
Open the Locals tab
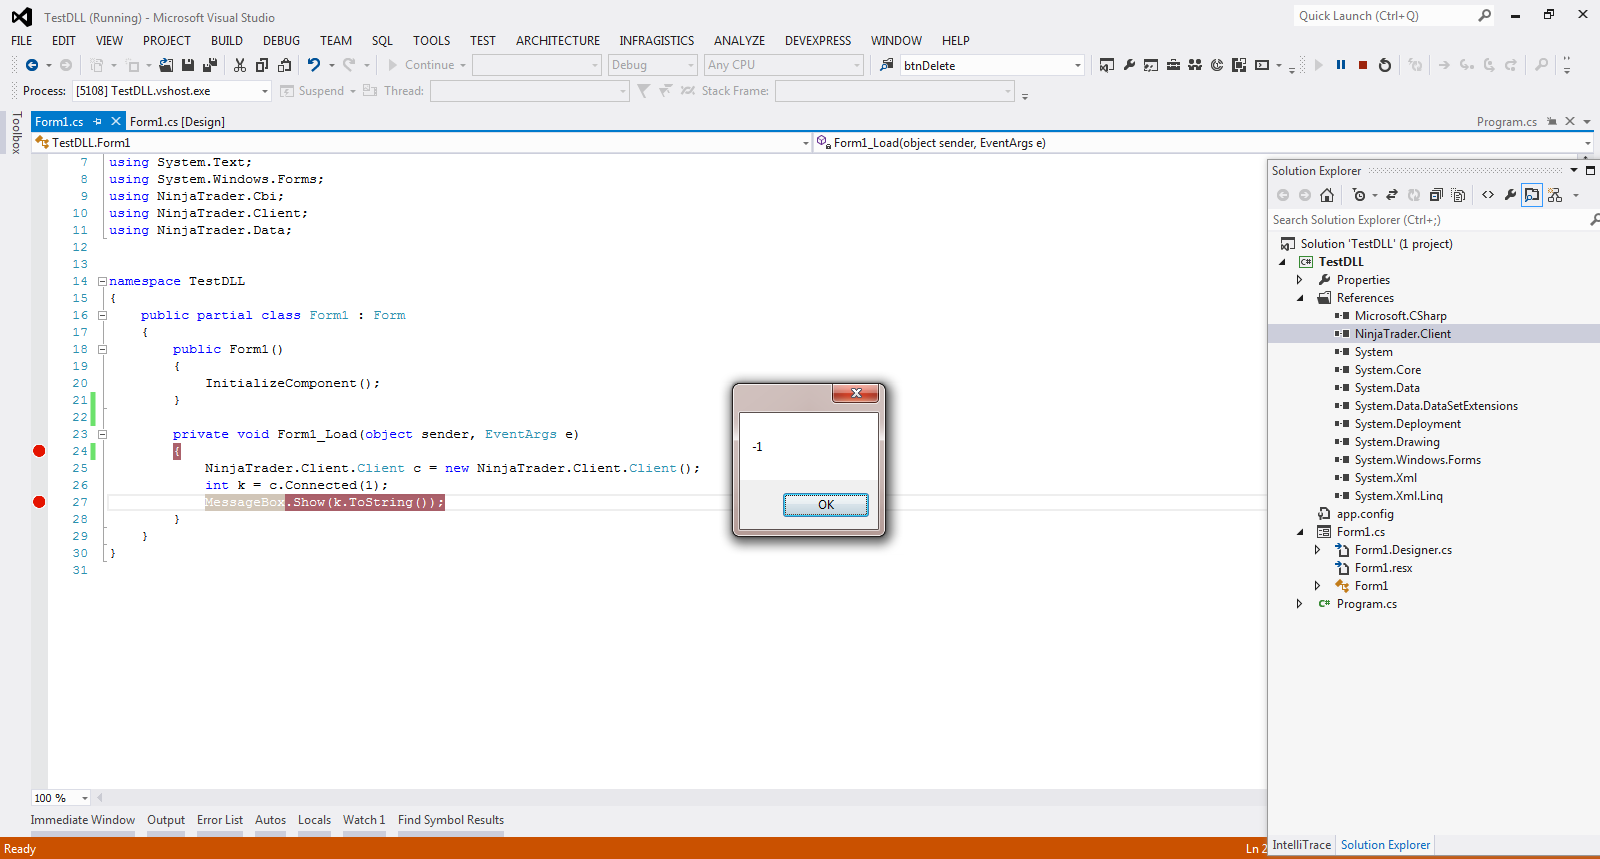[314, 820]
